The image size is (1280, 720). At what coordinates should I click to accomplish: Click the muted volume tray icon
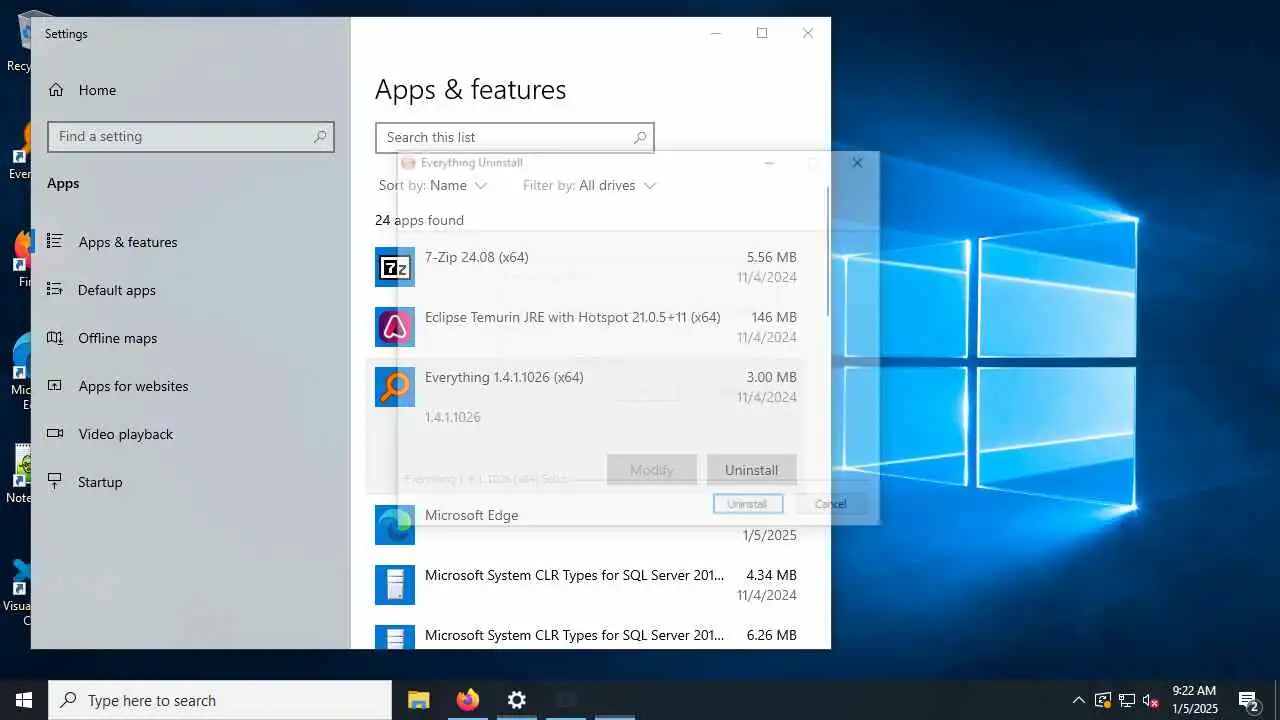pos(1151,700)
